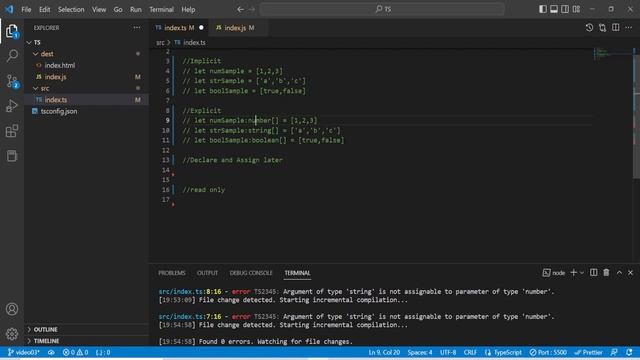Place cursor on the //read only comment
640x360 pixels.
tap(203, 190)
